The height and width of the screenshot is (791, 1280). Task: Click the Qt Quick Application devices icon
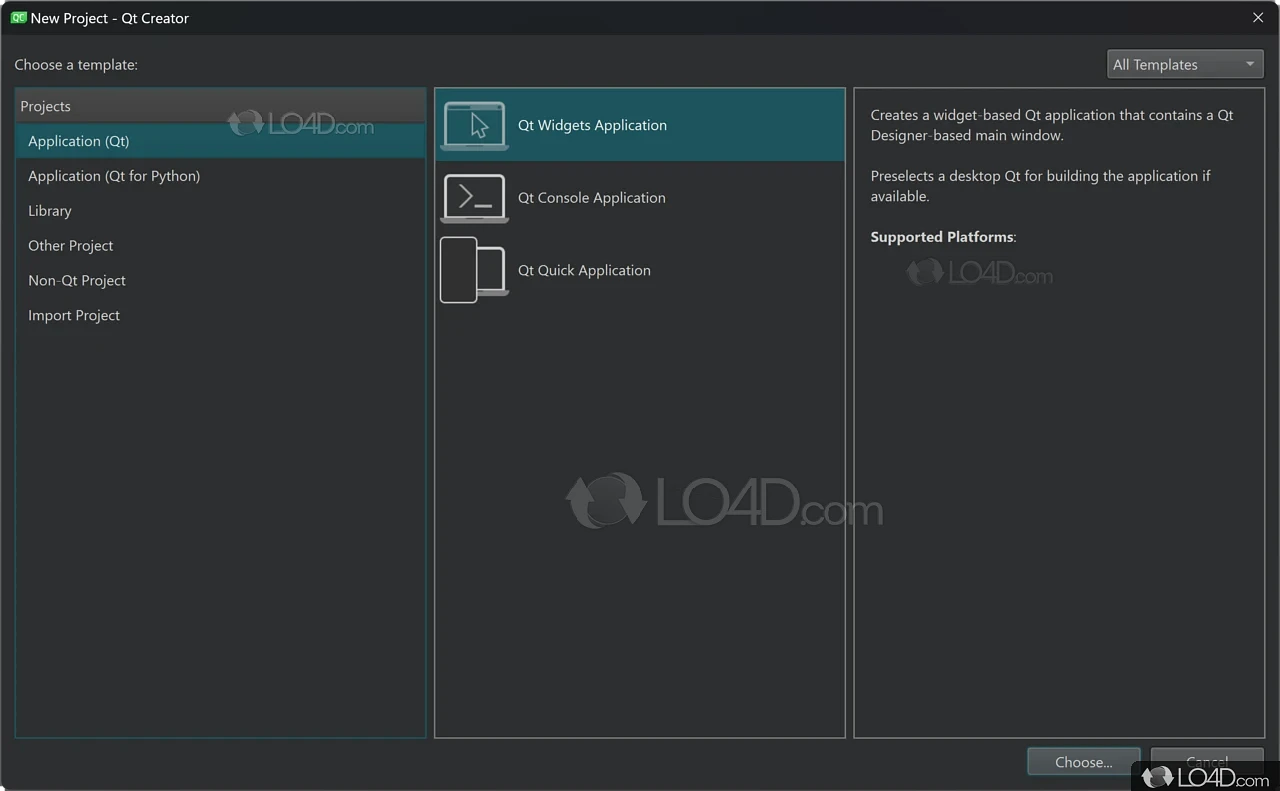(472, 269)
